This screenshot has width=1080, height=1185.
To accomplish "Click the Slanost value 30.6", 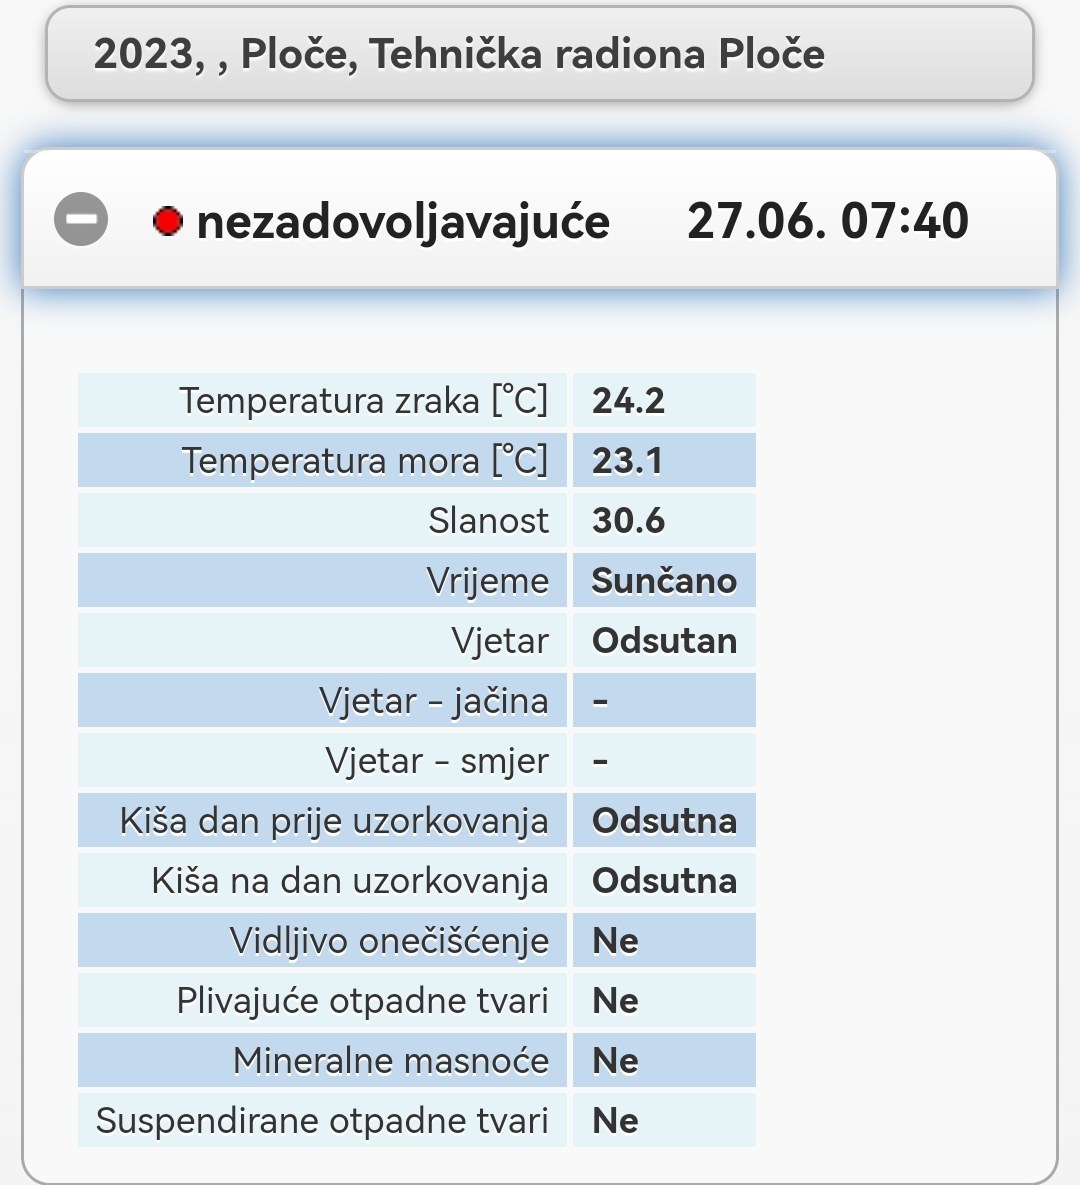I will point(628,521).
